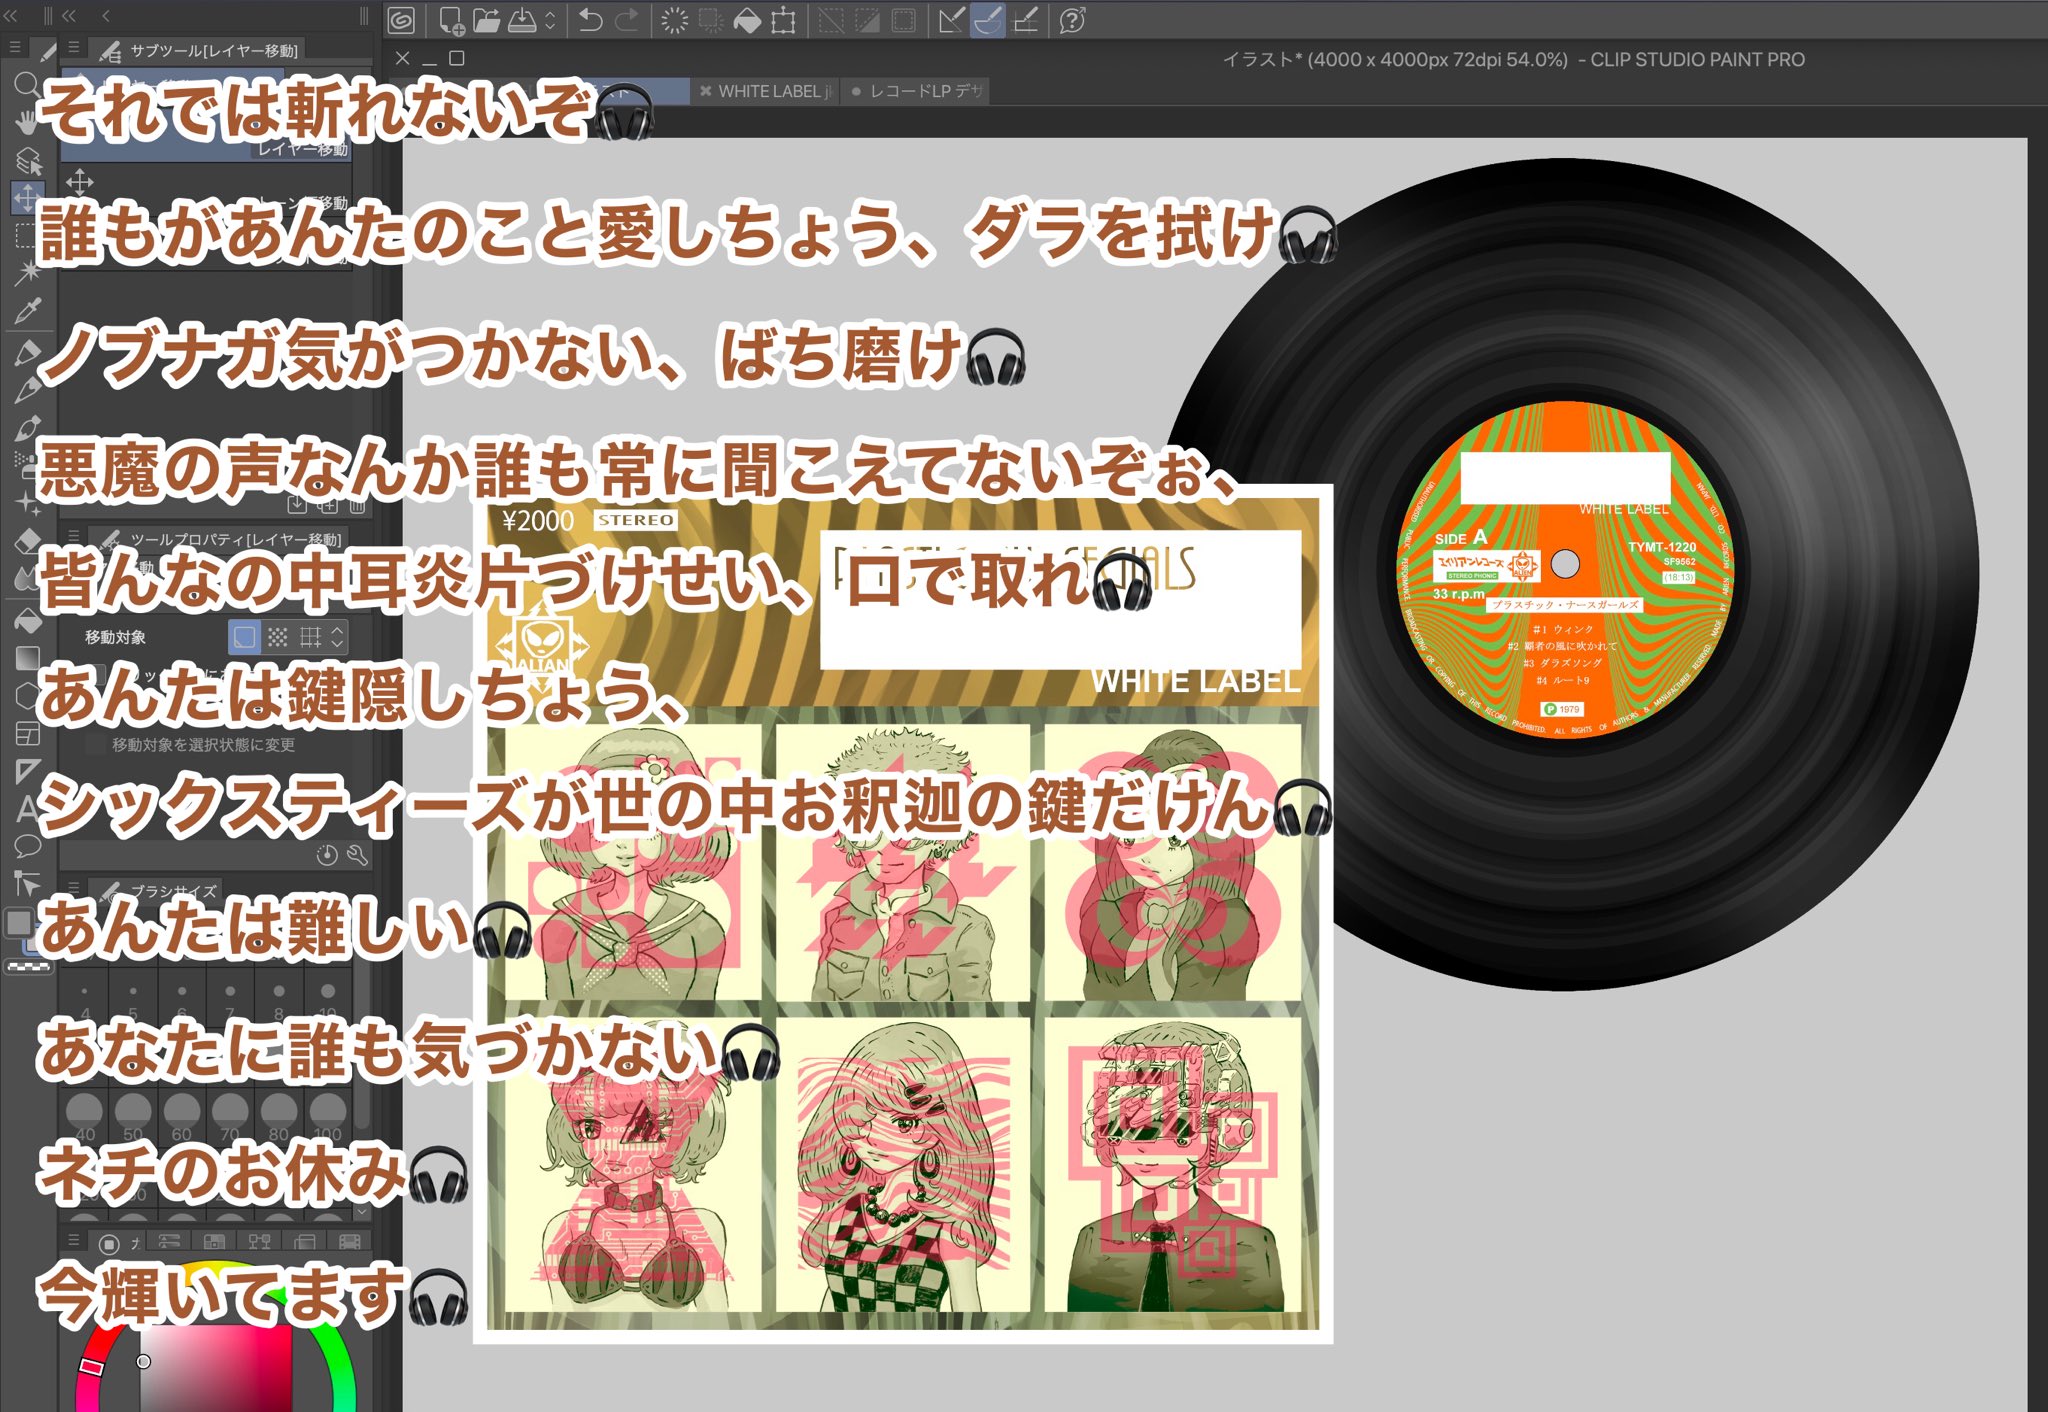Select the Hand move tool

[x=27, y=122]
